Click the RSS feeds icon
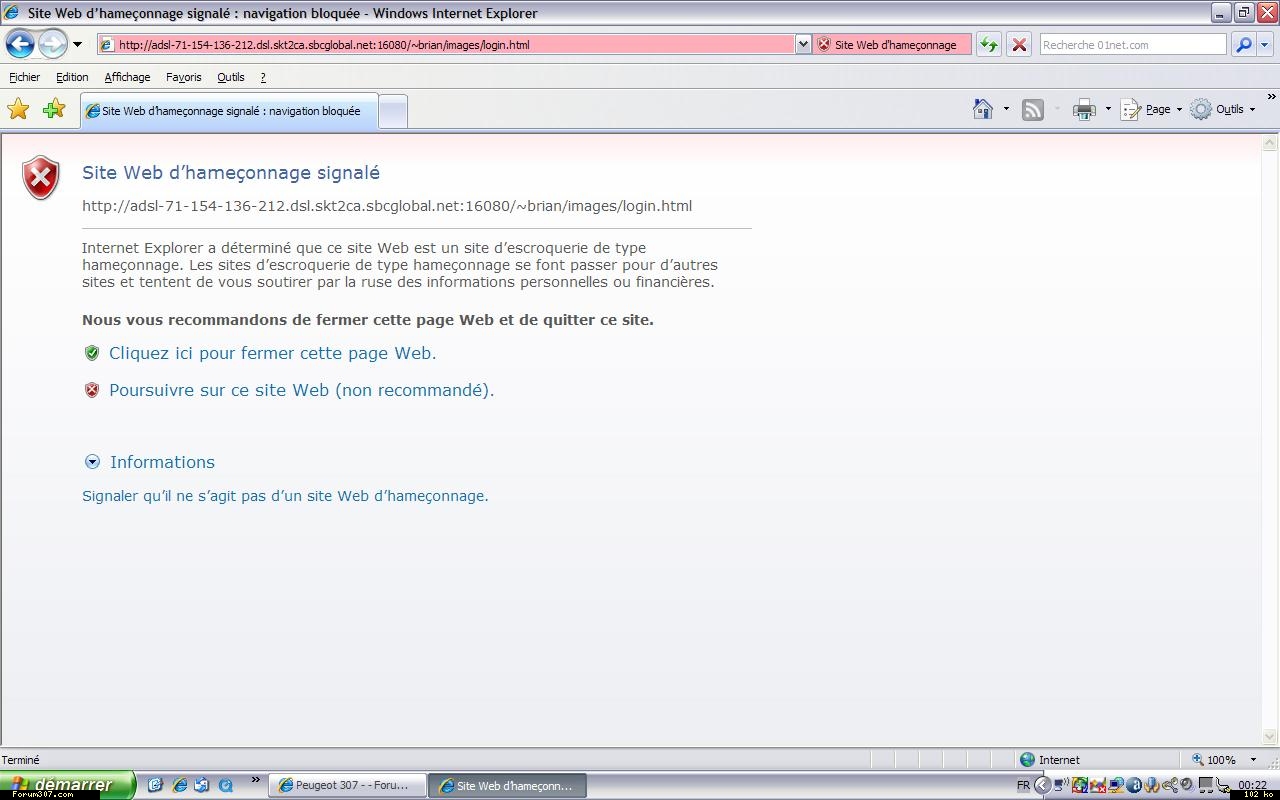 1033,110
